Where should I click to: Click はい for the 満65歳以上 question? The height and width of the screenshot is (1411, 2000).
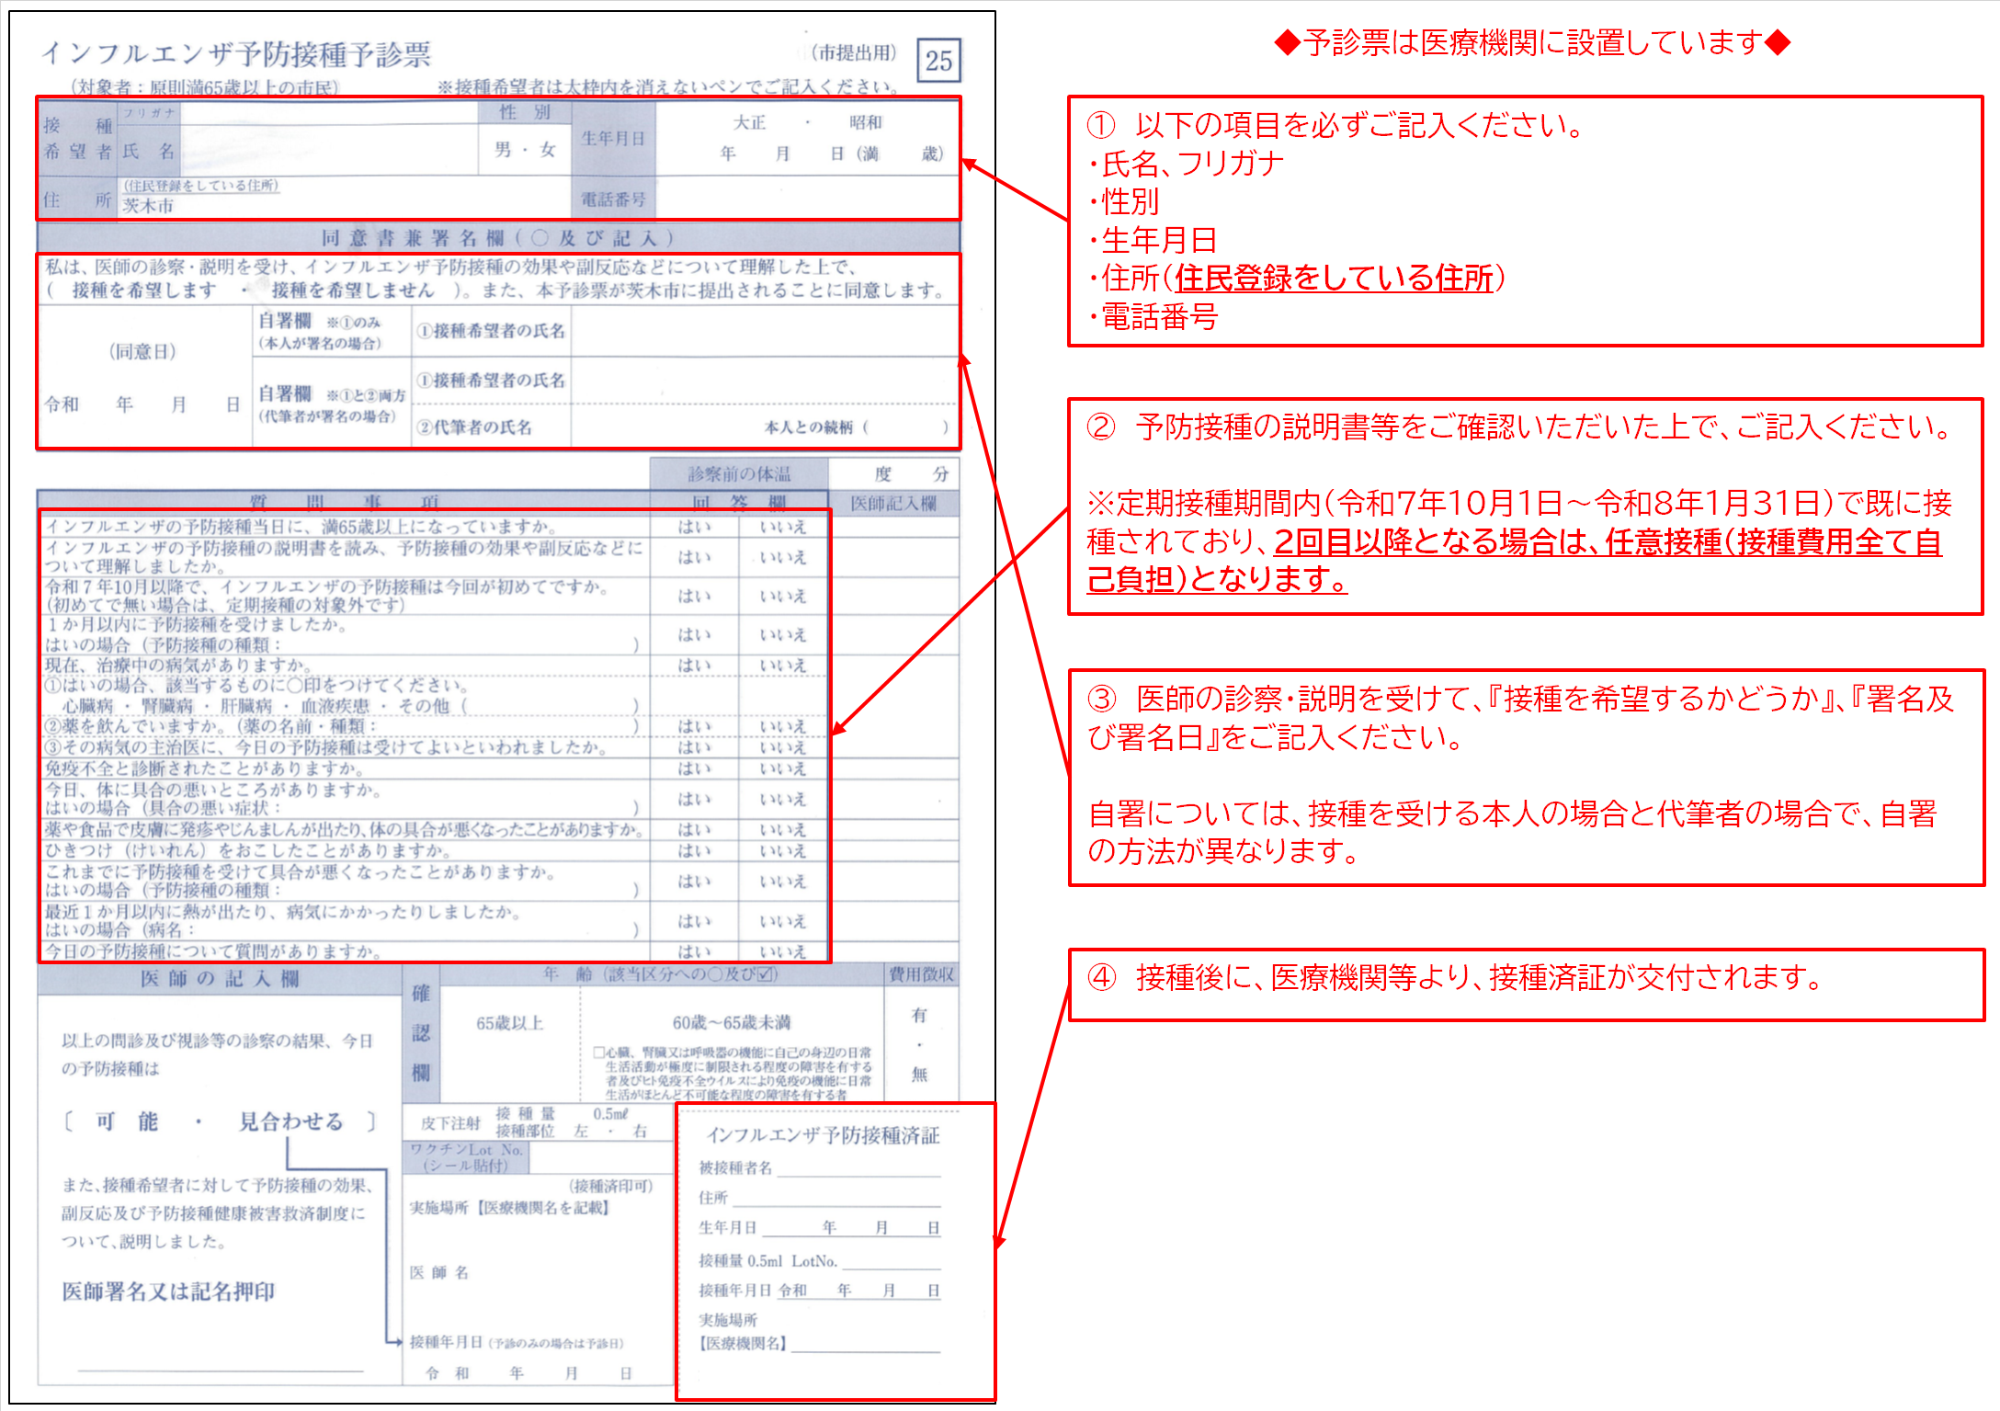pos(694,527)
